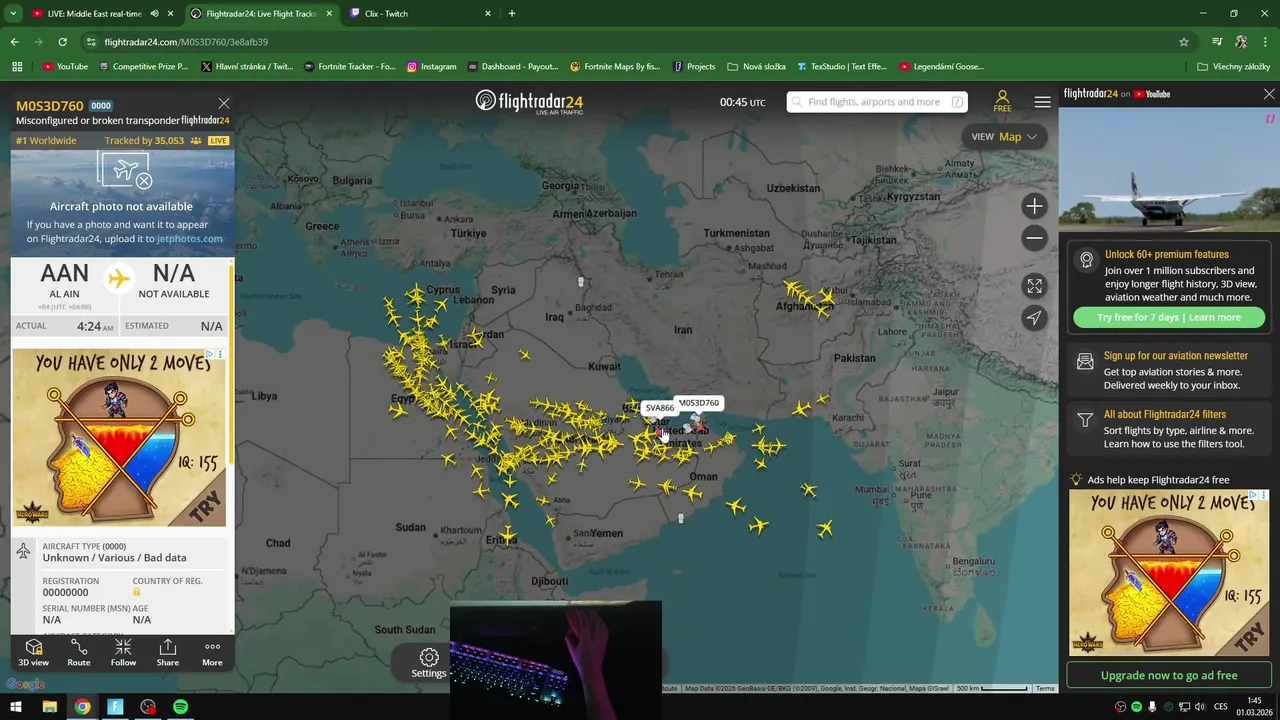The height and width of the screenshot is (720, 1280).
Task: Open the 3D view of the flight
Action: 33,653
